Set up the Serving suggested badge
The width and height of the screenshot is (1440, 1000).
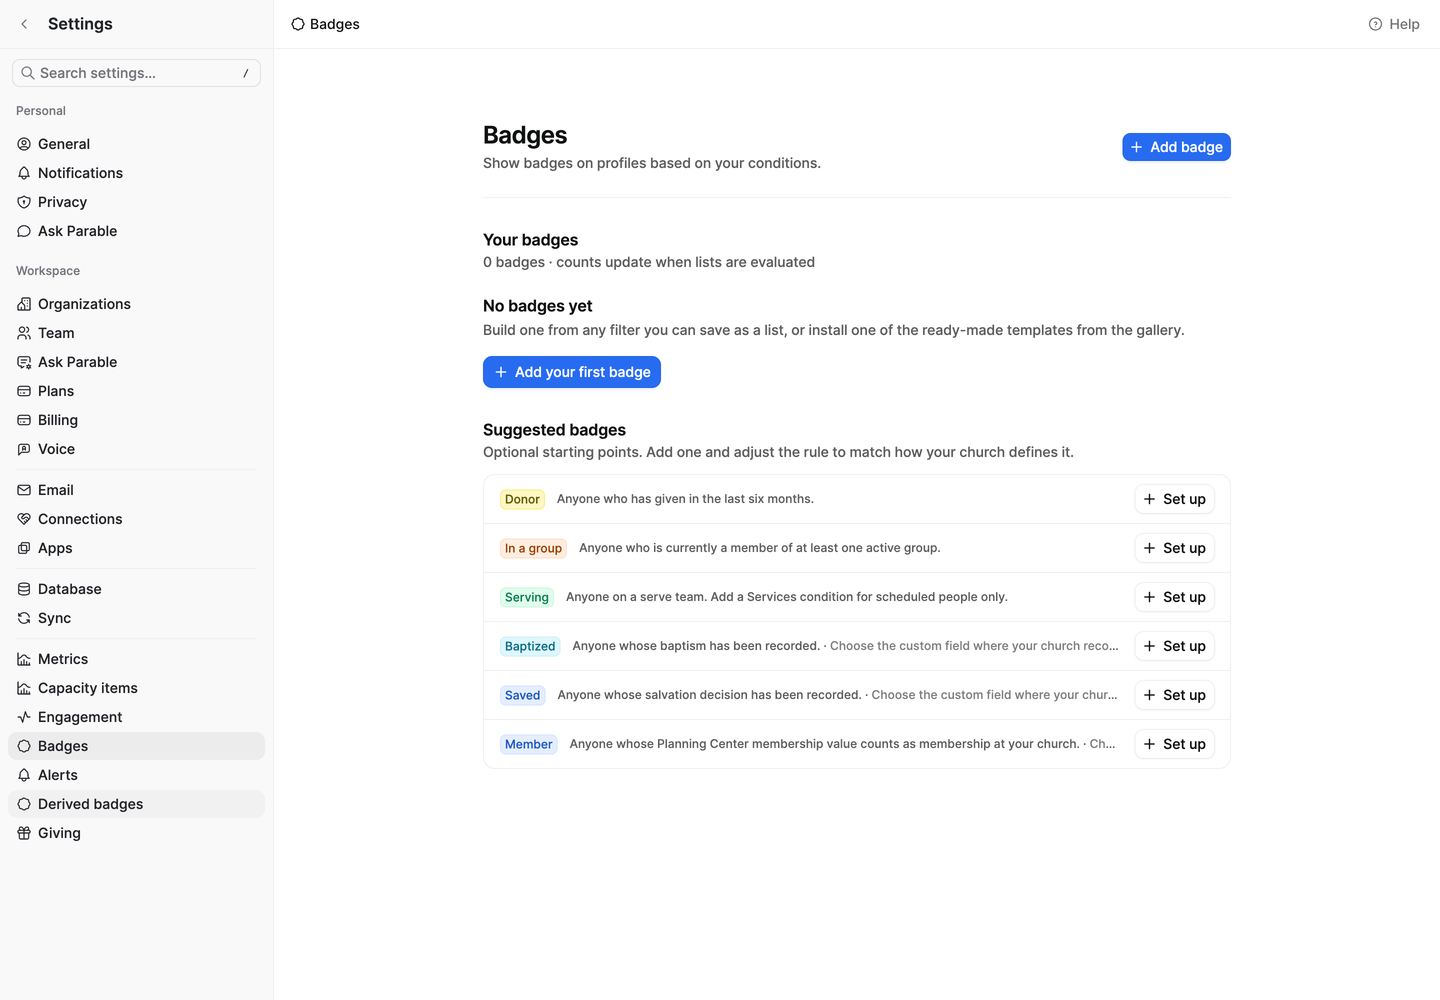pos(1175,597)
